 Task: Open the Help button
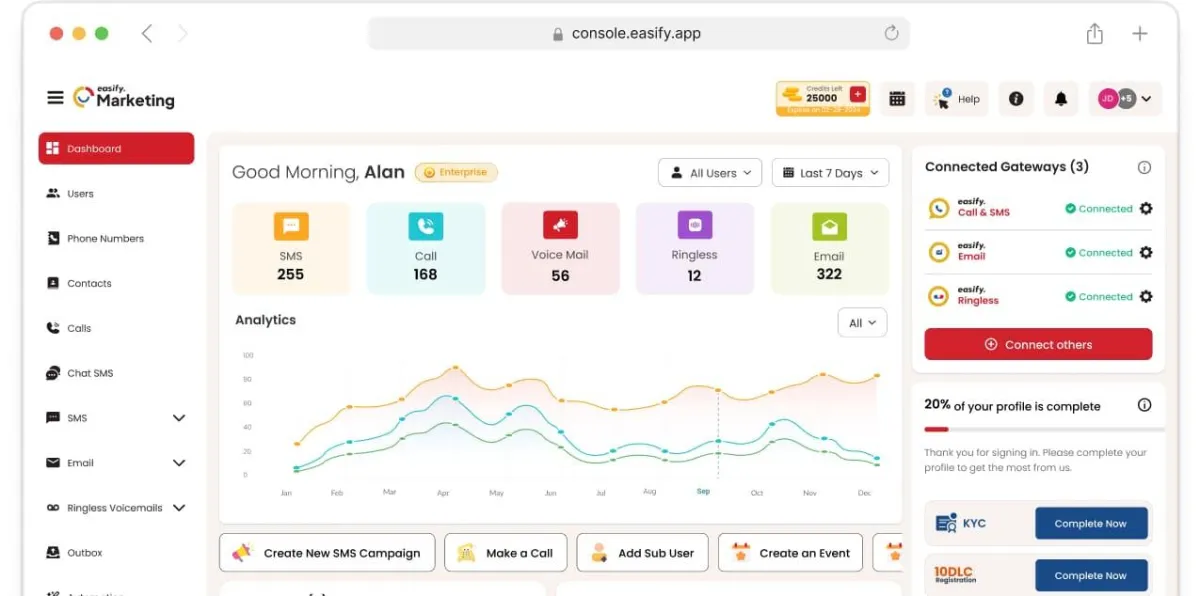956,99
